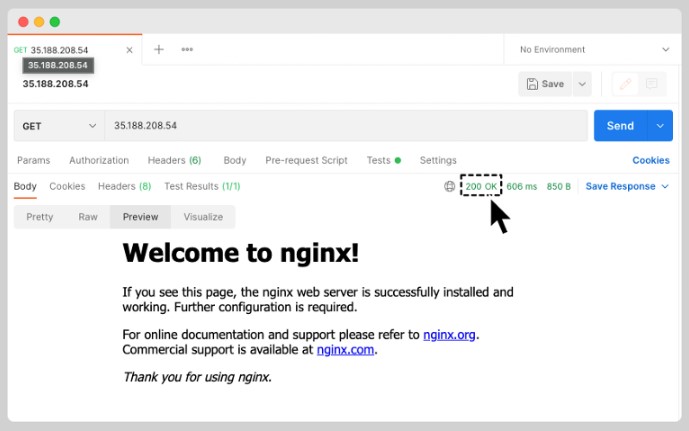The width and height of the screenshot is (689, 431).
Task: Click the floppy disk Save icon
Action: pos(532,84)
